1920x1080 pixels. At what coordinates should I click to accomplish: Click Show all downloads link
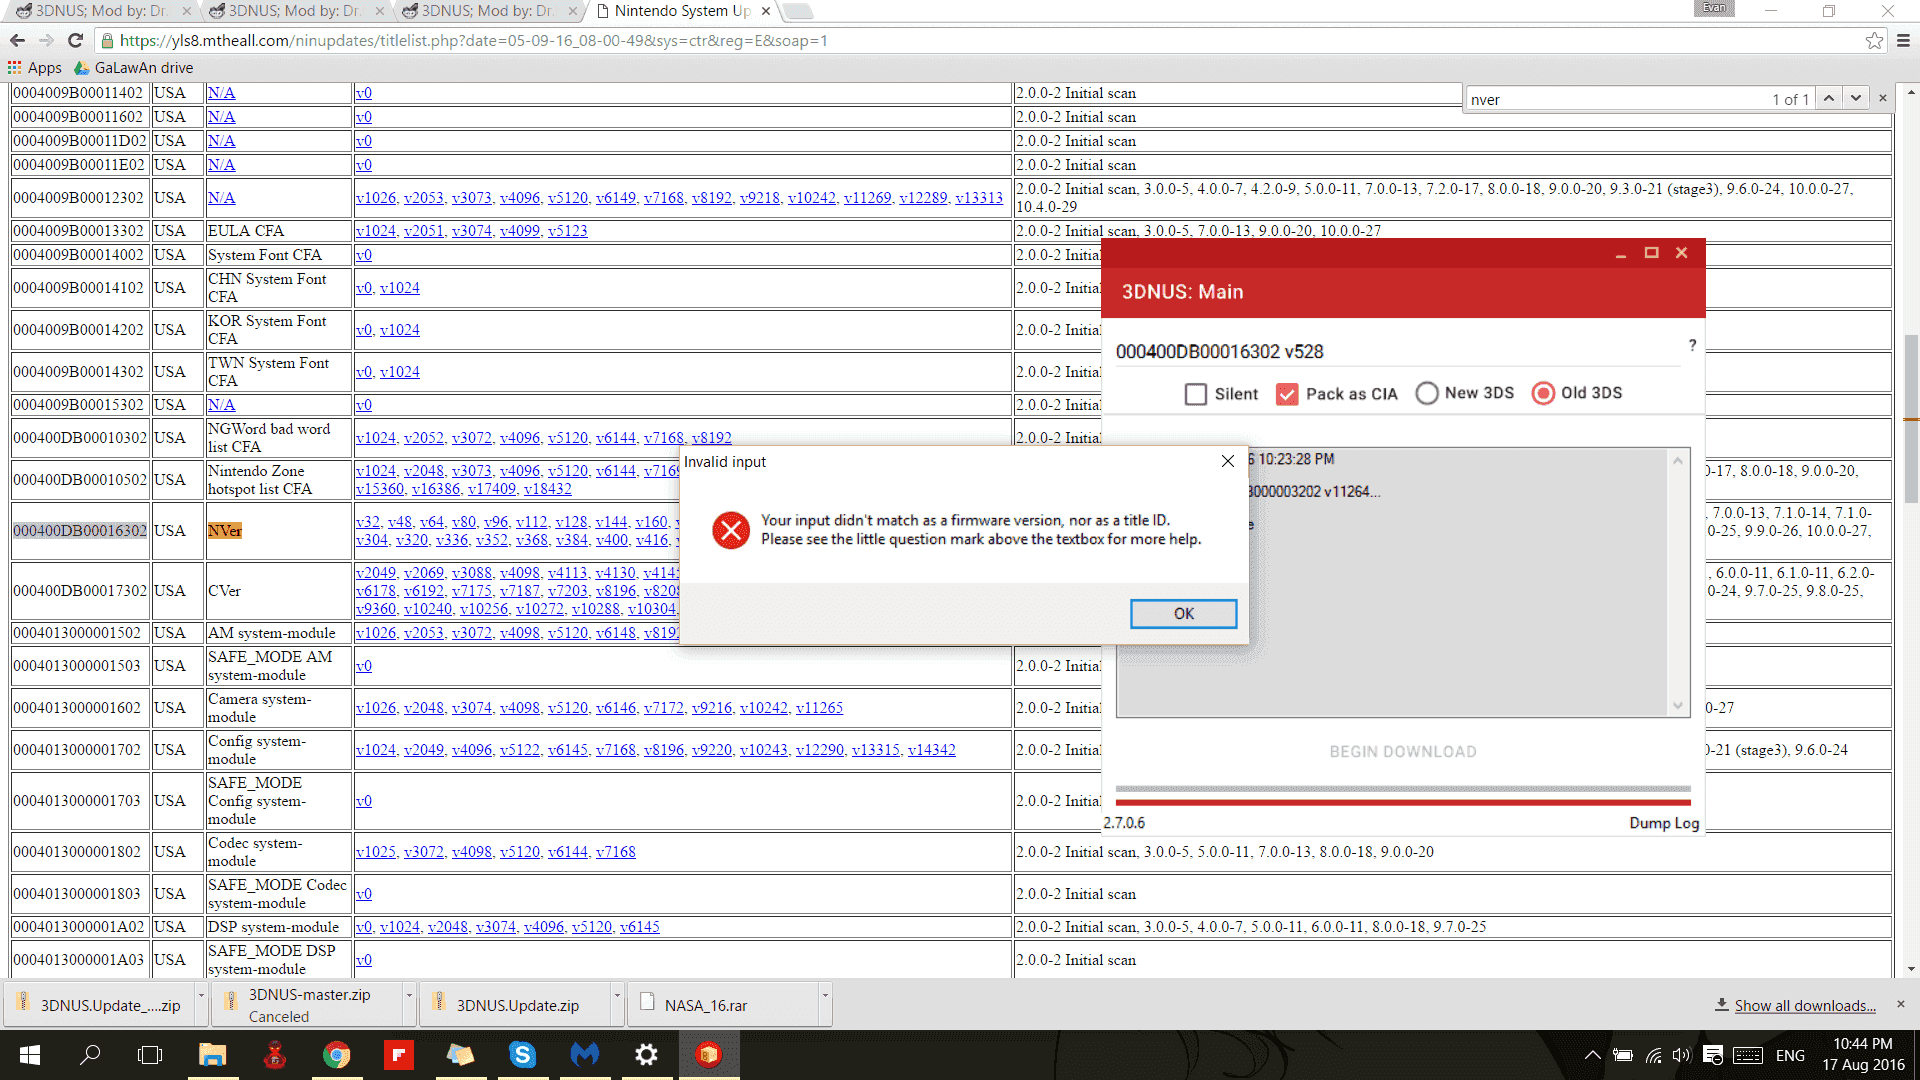pyautogui.click(x=1805, y=1006)
